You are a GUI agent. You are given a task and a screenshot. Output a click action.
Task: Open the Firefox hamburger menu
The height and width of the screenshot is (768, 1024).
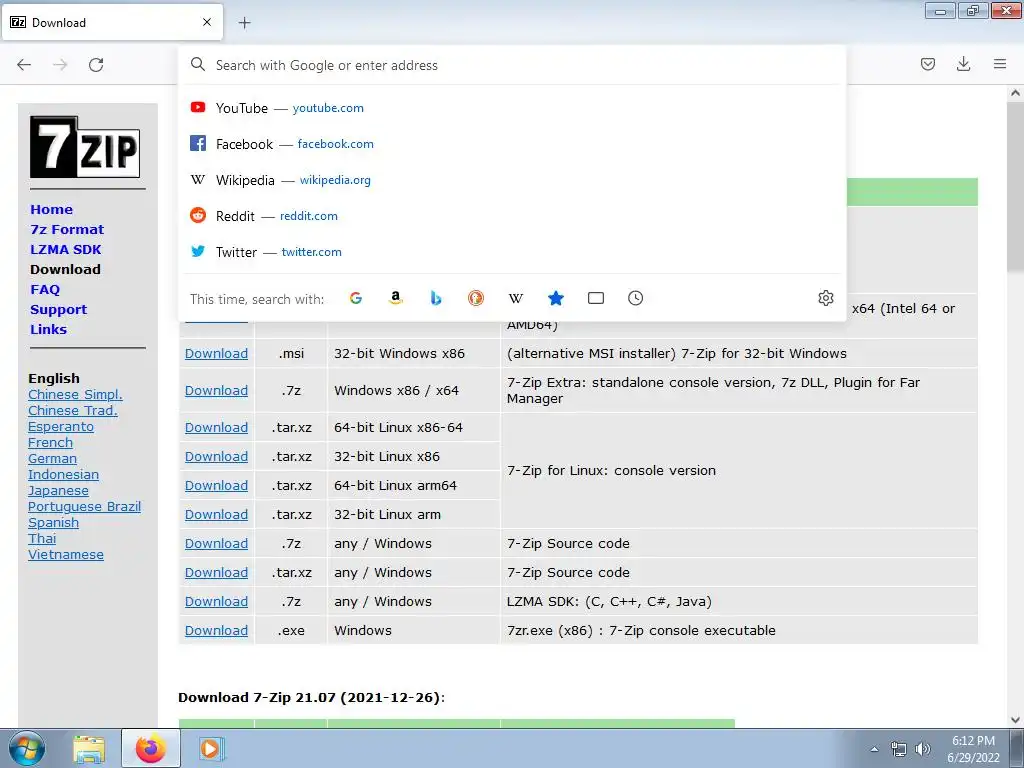pos(1000,64)
